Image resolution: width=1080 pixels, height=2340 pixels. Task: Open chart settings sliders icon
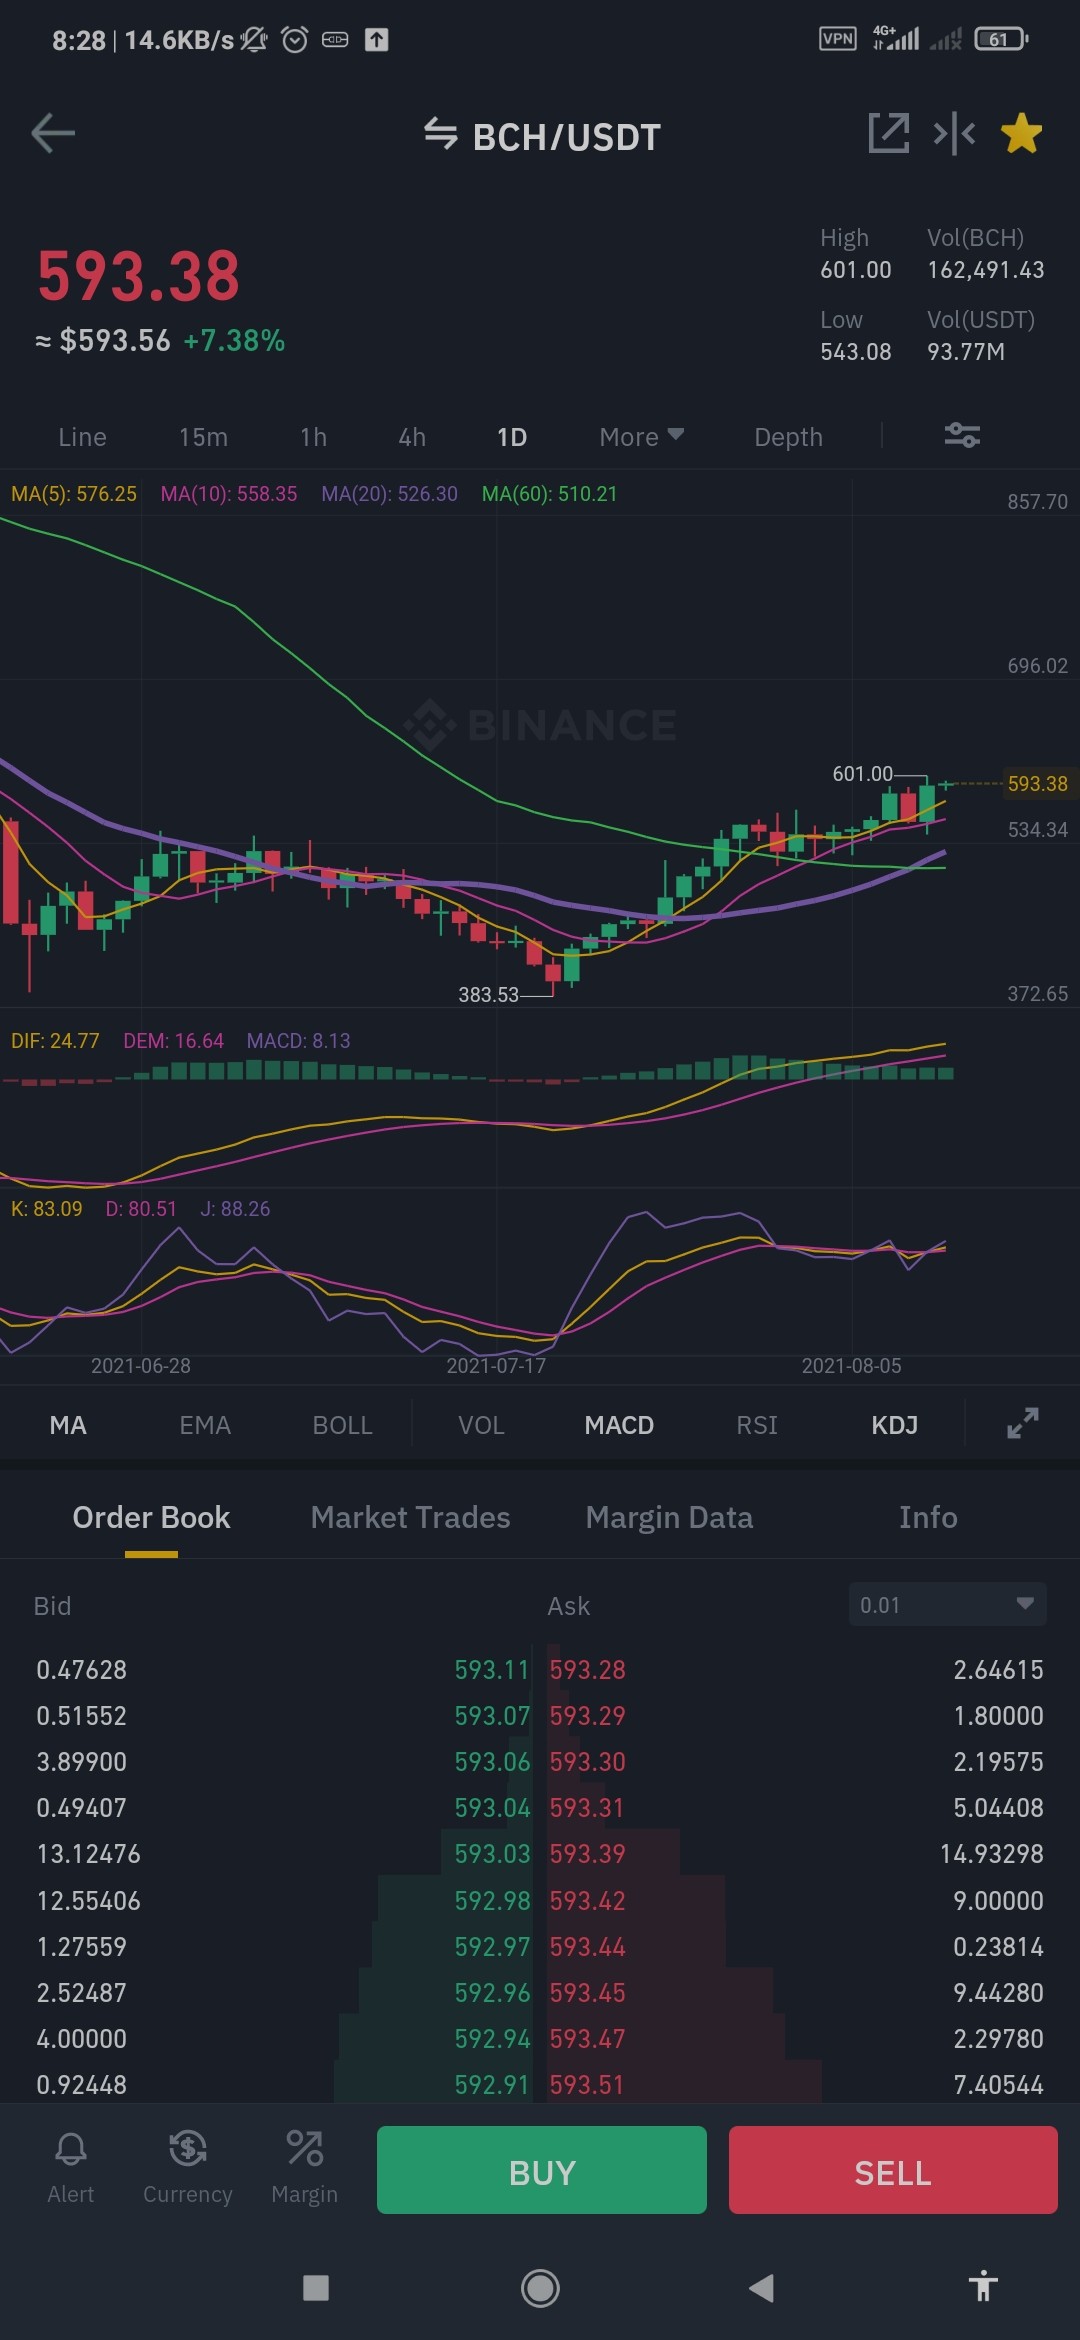962,435
